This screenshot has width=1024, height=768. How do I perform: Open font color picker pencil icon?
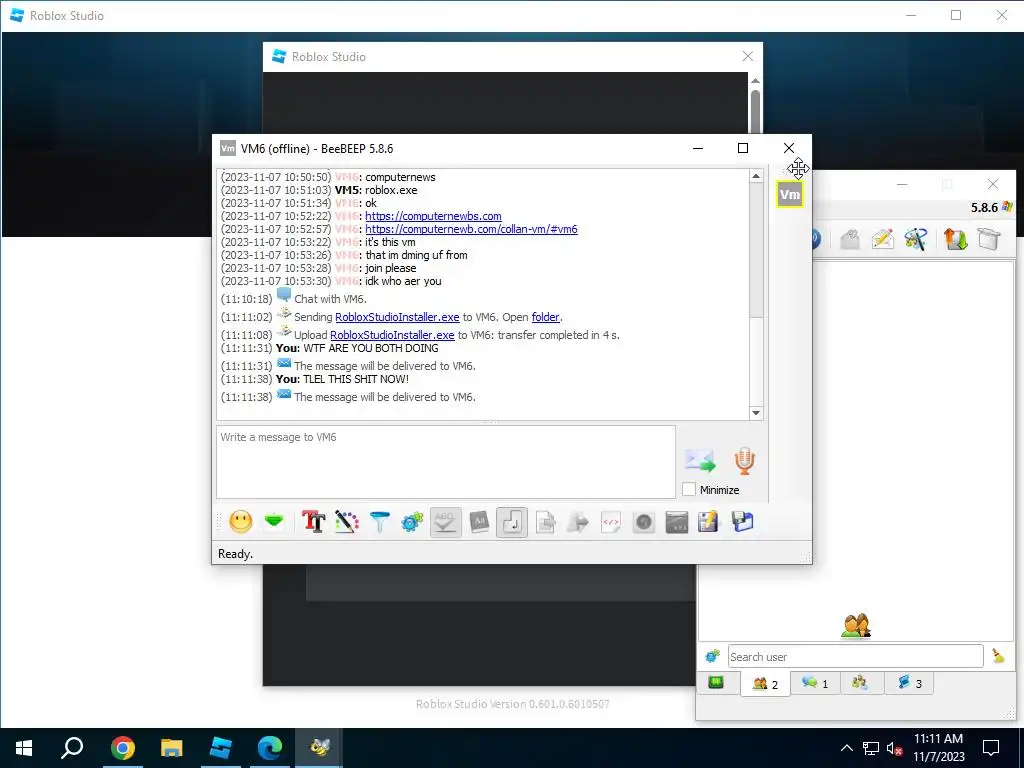347,522
